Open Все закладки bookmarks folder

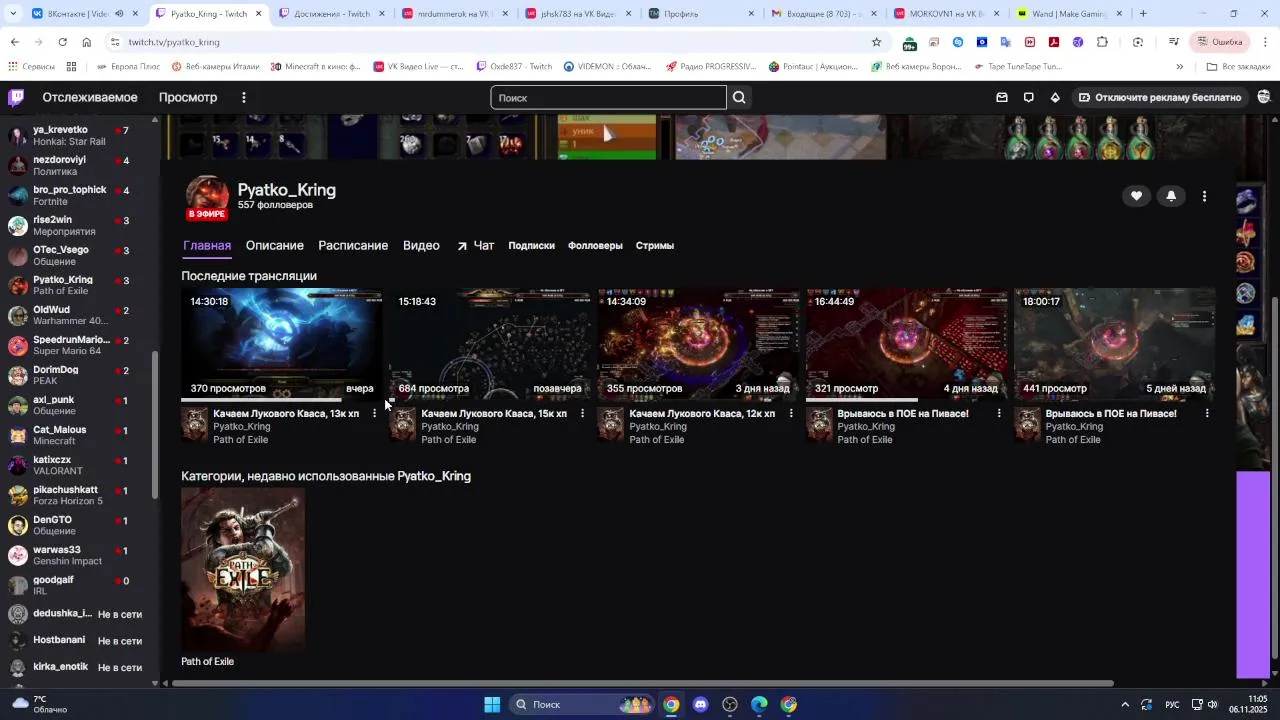(1238, 67)
